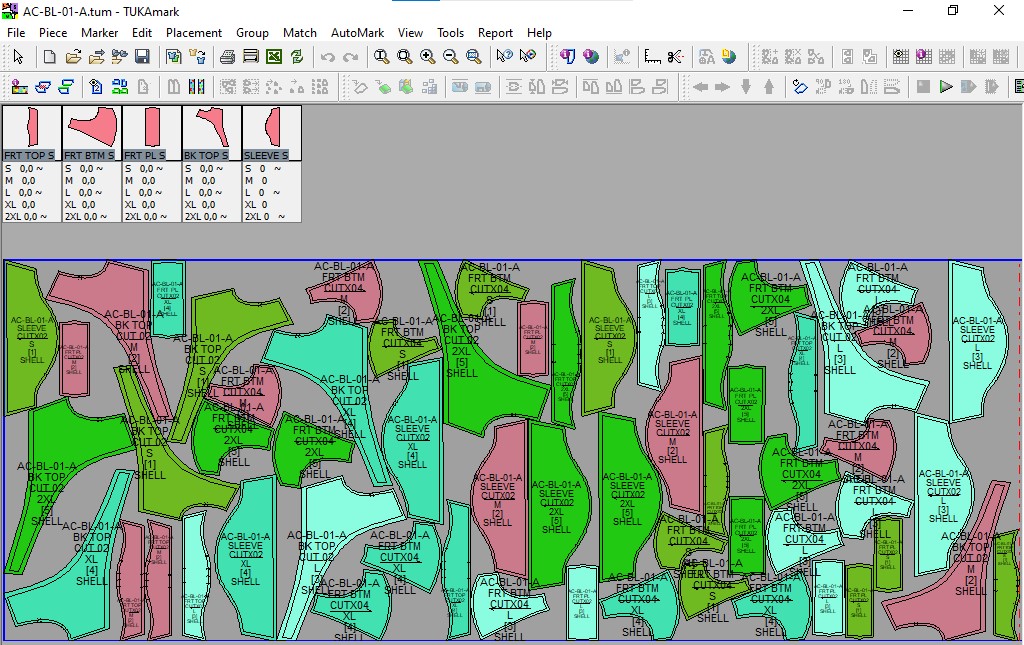Viewport: 1024px width, 645px height.
Task: Click the context help pointer icon
Action: pyautogui.click(x=505, y=57)
